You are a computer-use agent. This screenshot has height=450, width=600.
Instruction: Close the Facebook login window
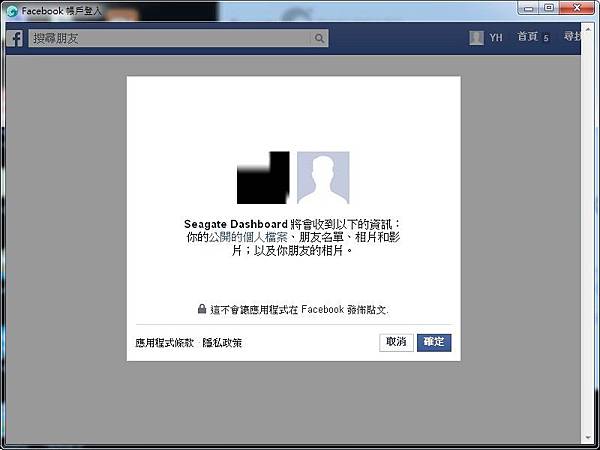pos(577,8)
